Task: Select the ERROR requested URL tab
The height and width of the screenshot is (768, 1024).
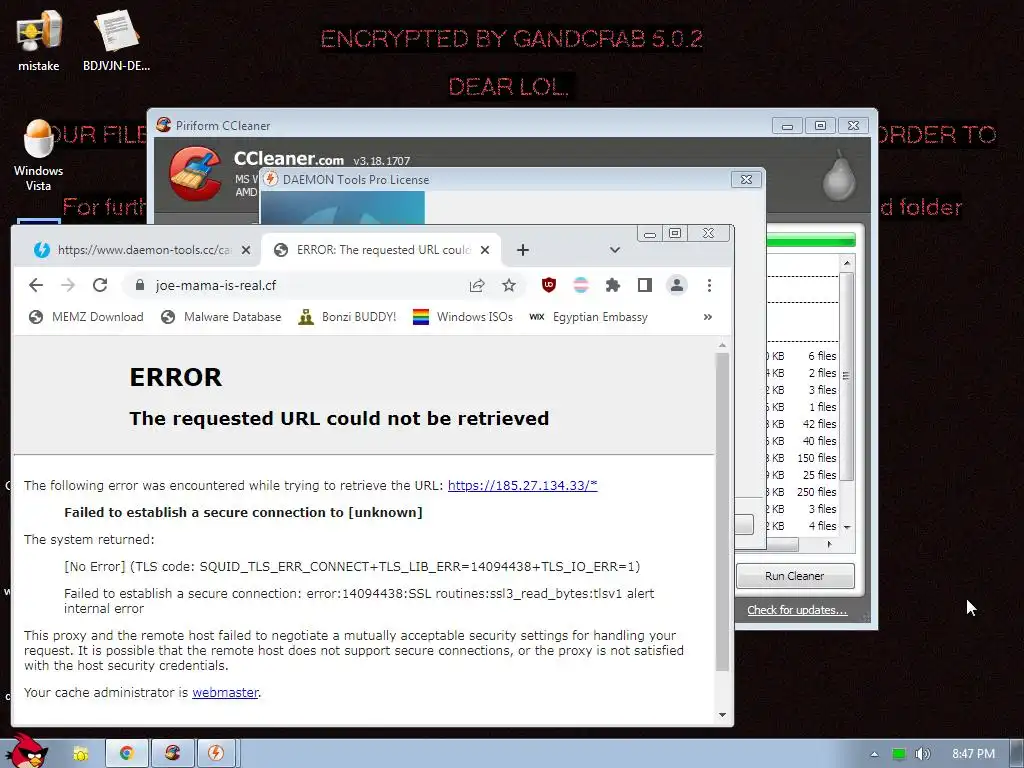Action: click(381, 250)
